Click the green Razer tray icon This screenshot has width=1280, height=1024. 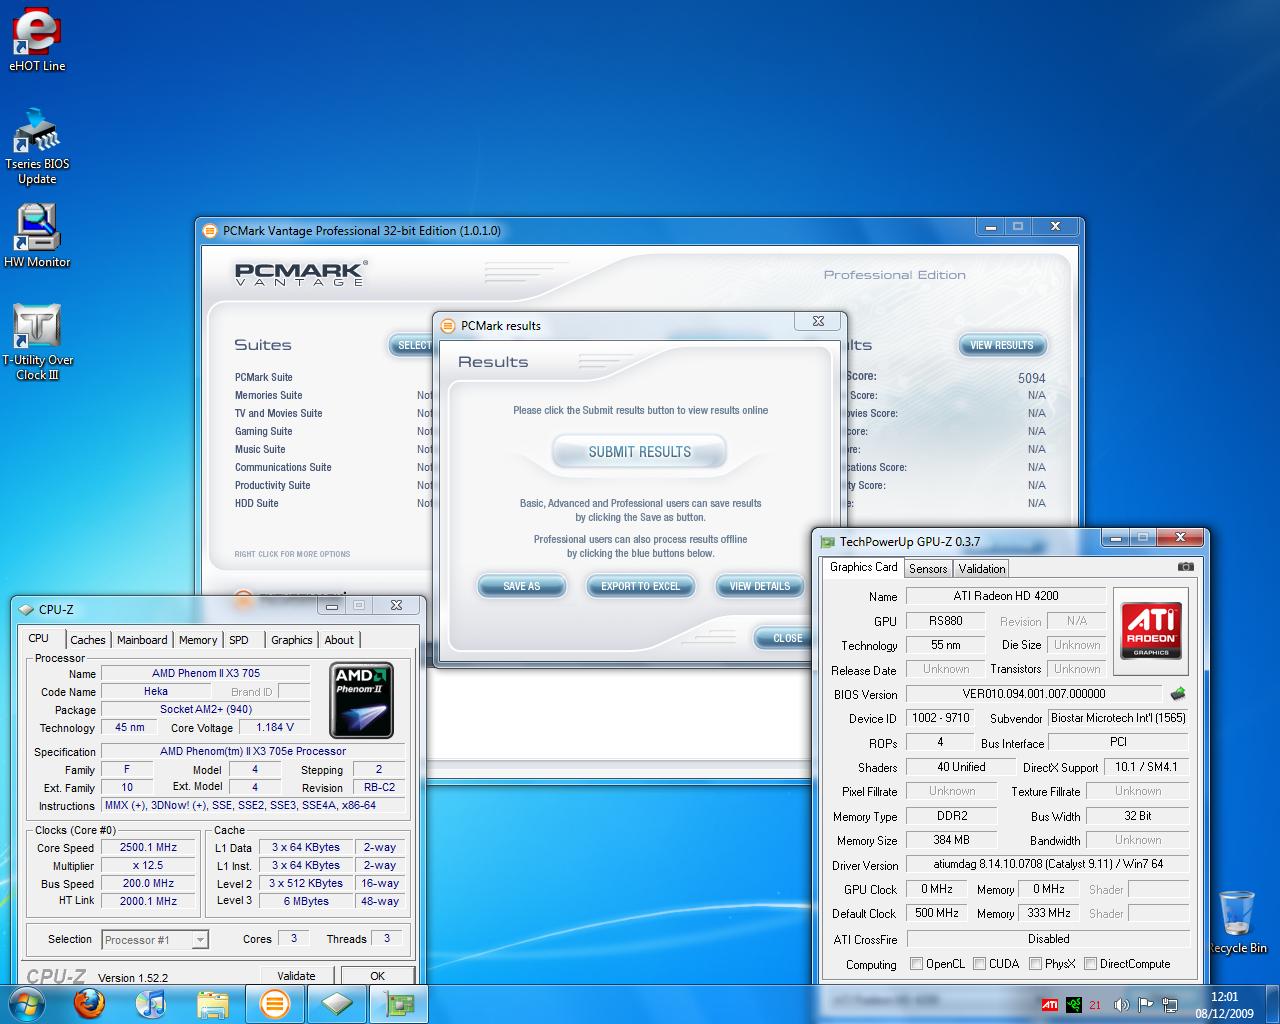click(1073, 1005)
